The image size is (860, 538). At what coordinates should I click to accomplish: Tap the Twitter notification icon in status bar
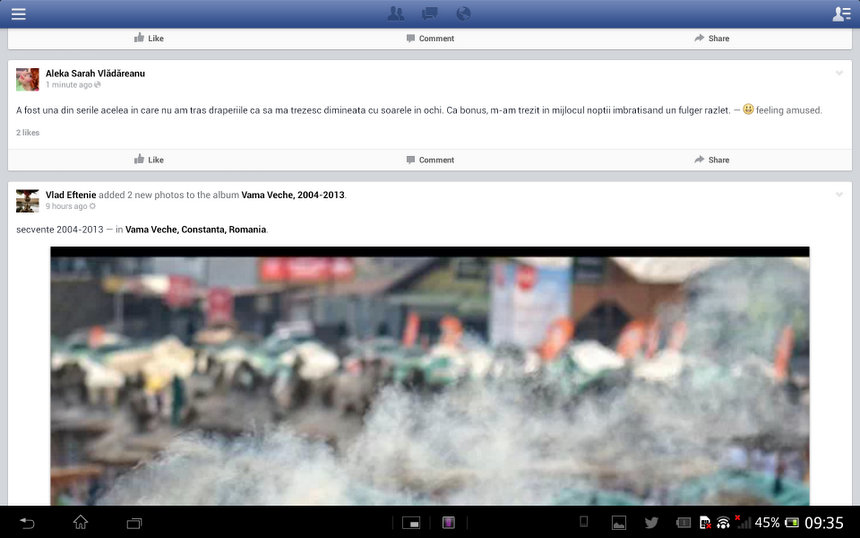(651, 522)
